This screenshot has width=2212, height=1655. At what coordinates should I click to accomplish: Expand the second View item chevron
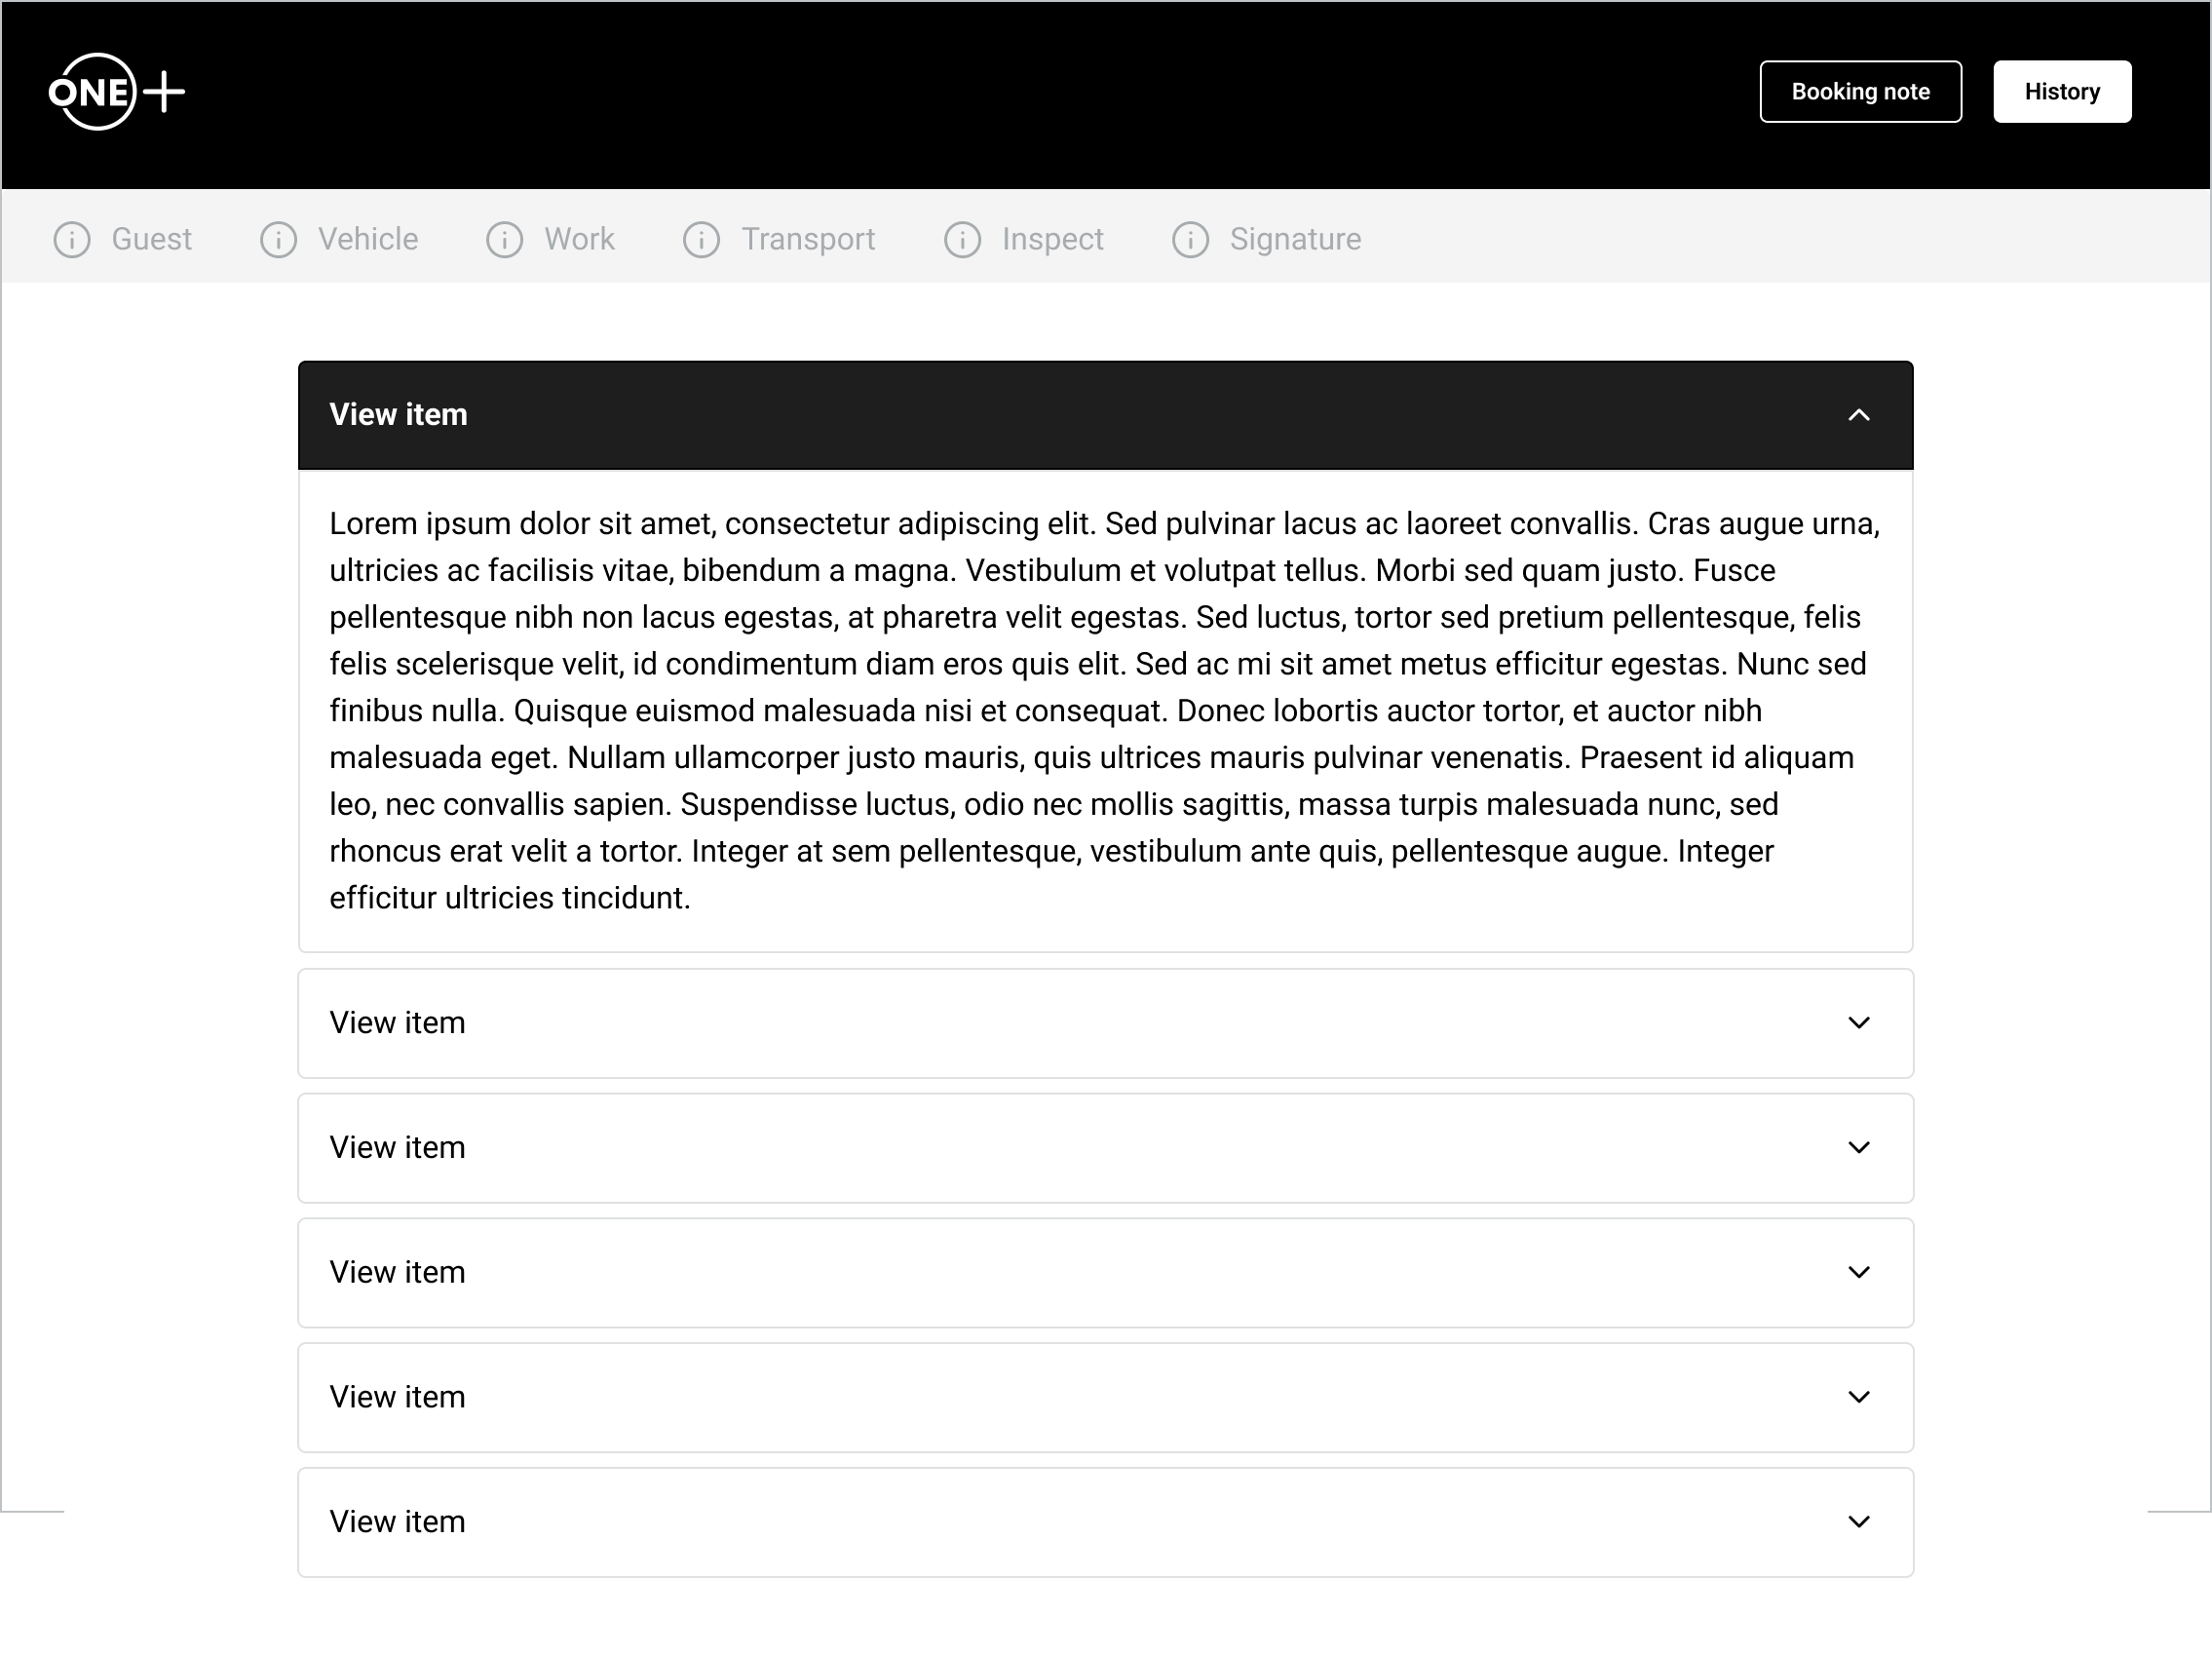1858,1023
